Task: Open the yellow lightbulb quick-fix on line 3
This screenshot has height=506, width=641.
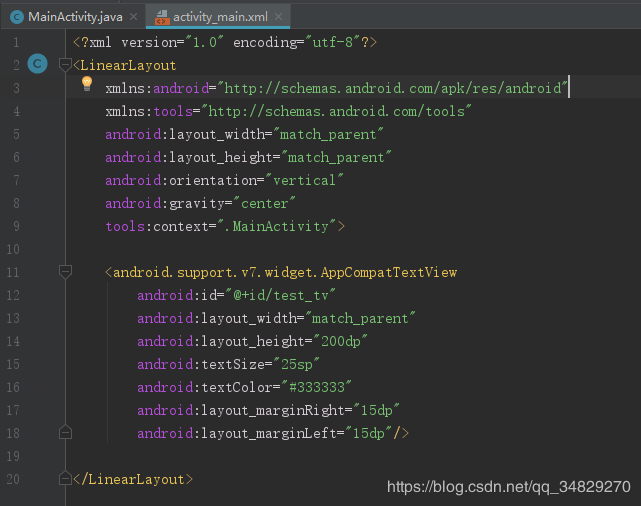Action: tap(87, 84)
